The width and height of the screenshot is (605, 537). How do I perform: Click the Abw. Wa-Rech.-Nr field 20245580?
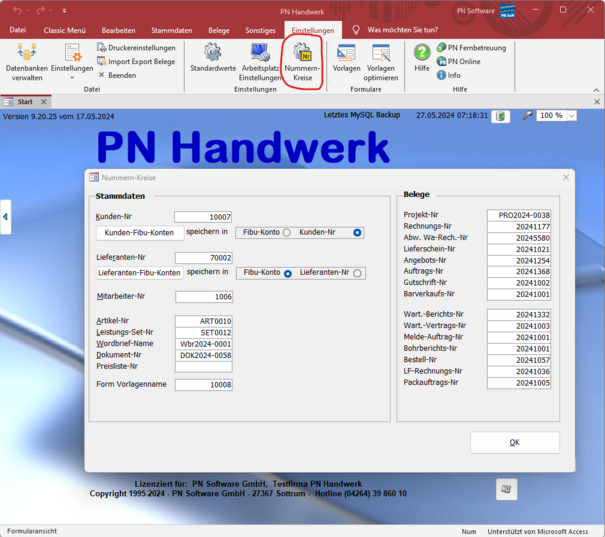coord(519,238)
